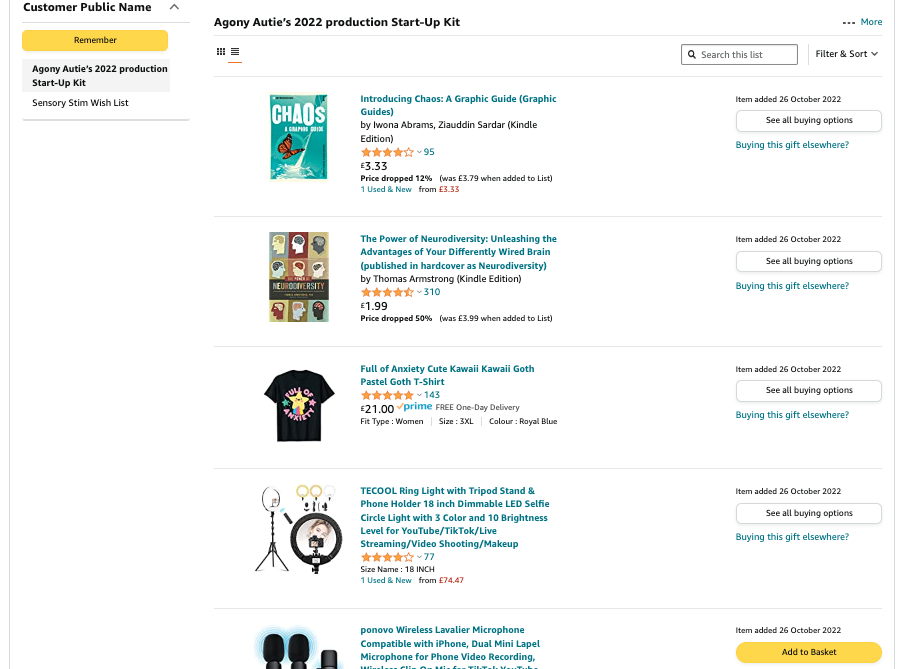The height and width of the screenshot is (669, 904).
Task: Switch to grid view icon
Action: pyautogui.click(x=221, y=51)
